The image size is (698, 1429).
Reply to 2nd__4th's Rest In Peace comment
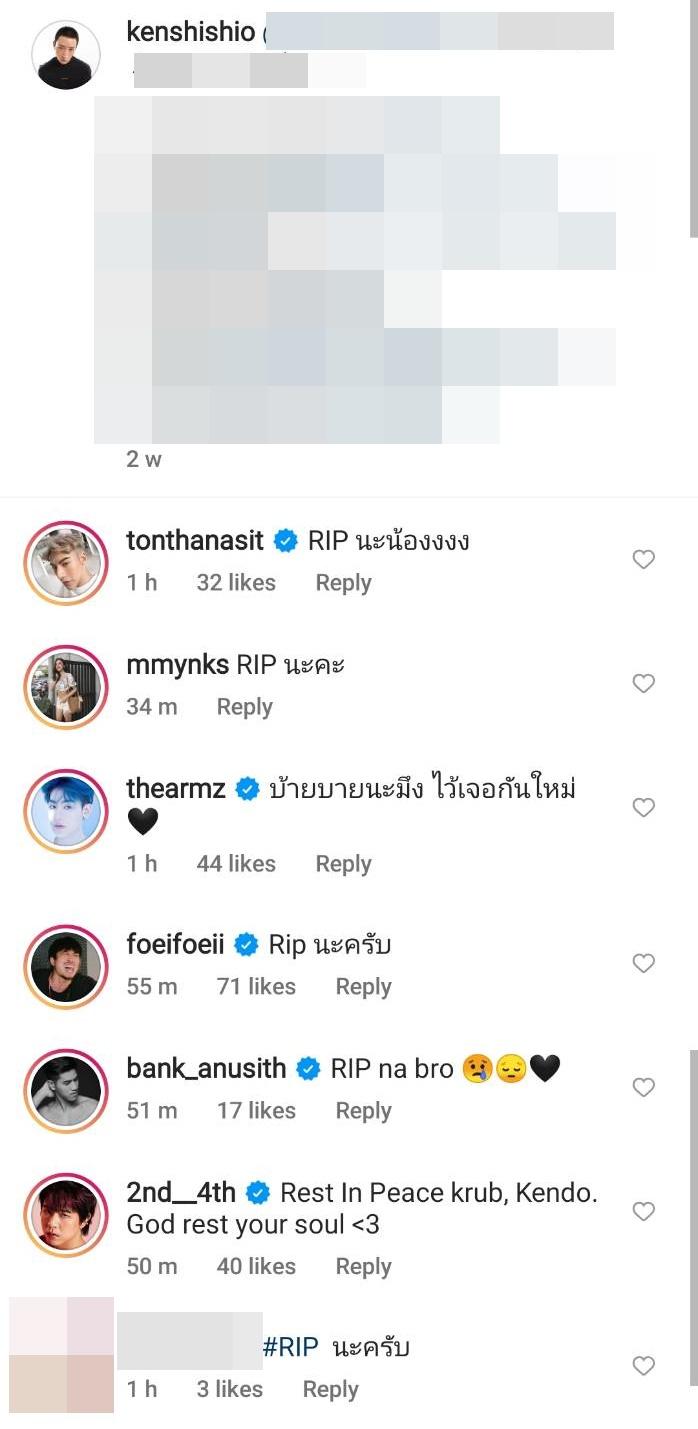(363, 1267)
